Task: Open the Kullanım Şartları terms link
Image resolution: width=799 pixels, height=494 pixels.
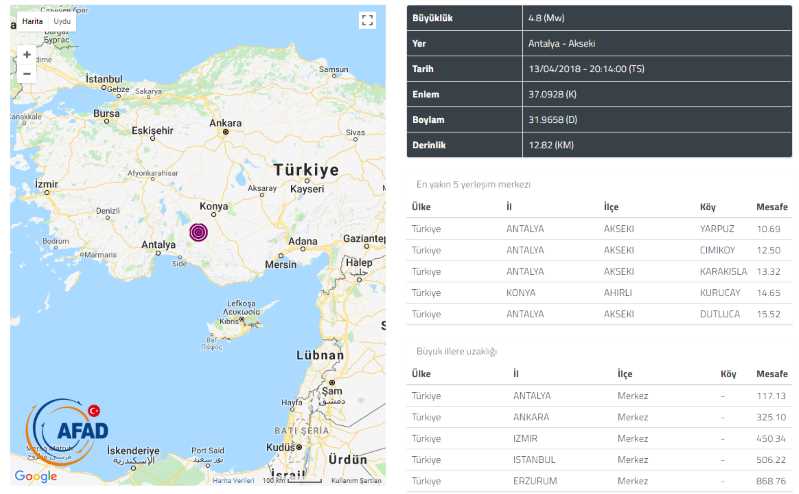Action: pyautogui.click(x=356, y=481)
